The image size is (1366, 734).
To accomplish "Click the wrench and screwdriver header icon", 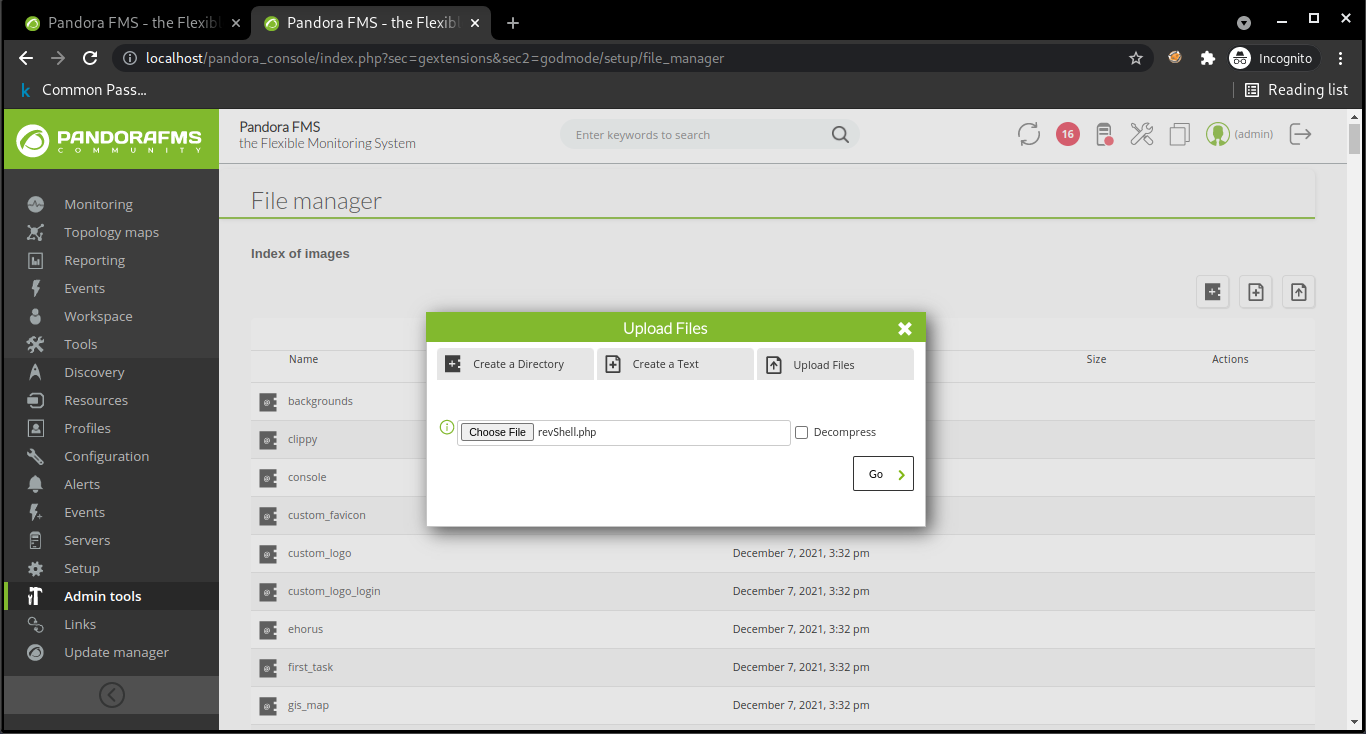I will pos(1142,134).
